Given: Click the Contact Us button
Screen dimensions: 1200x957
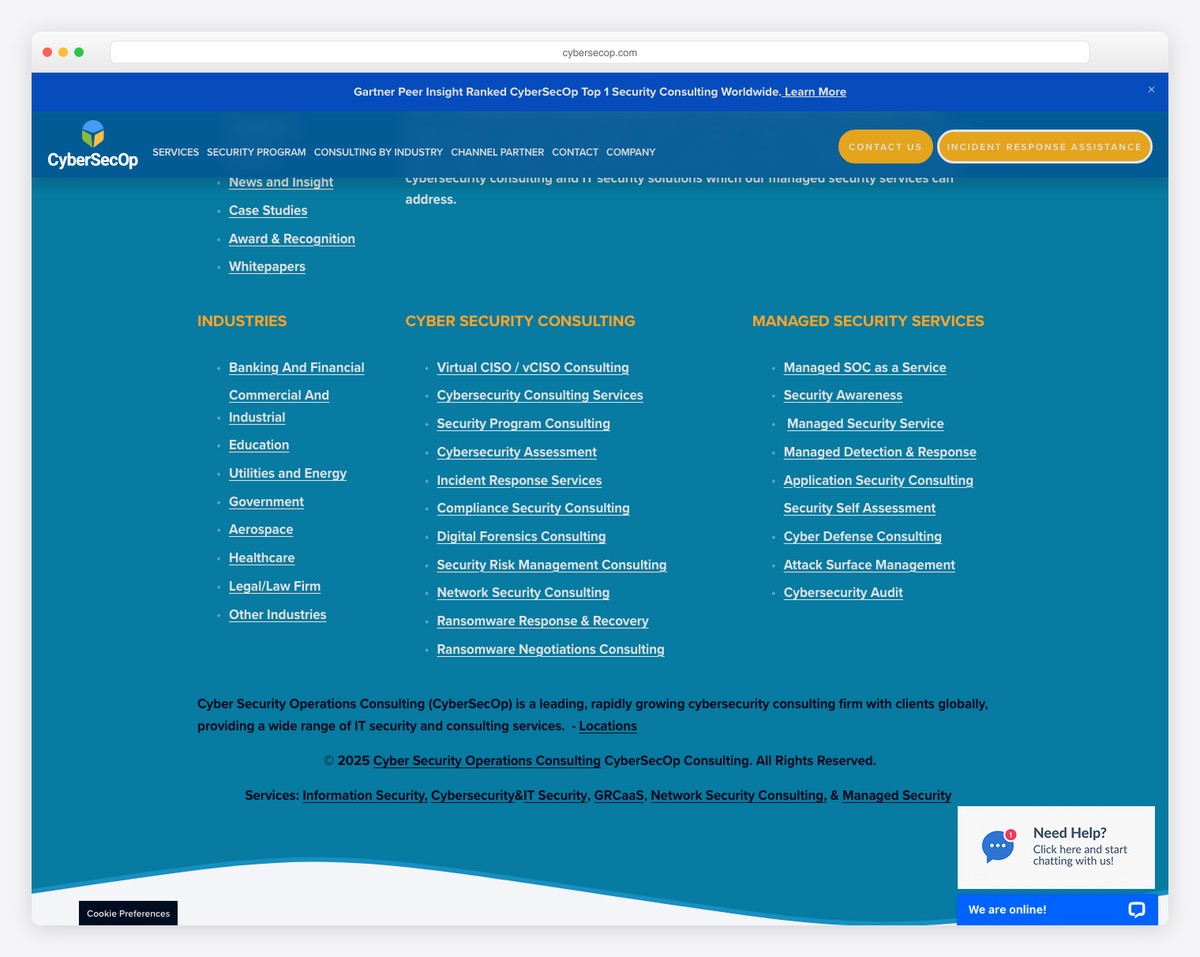Looking at the screenshot, I should (885, 147).
